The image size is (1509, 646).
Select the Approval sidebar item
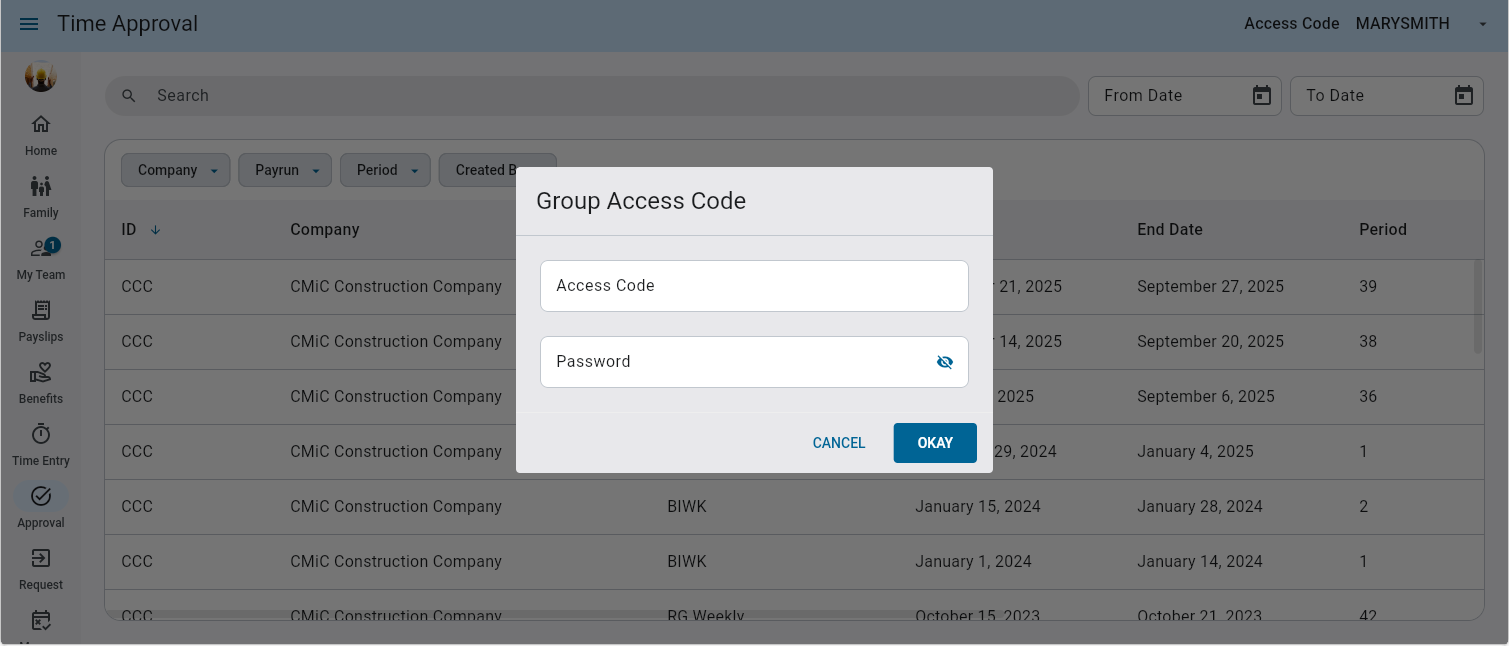41,507
